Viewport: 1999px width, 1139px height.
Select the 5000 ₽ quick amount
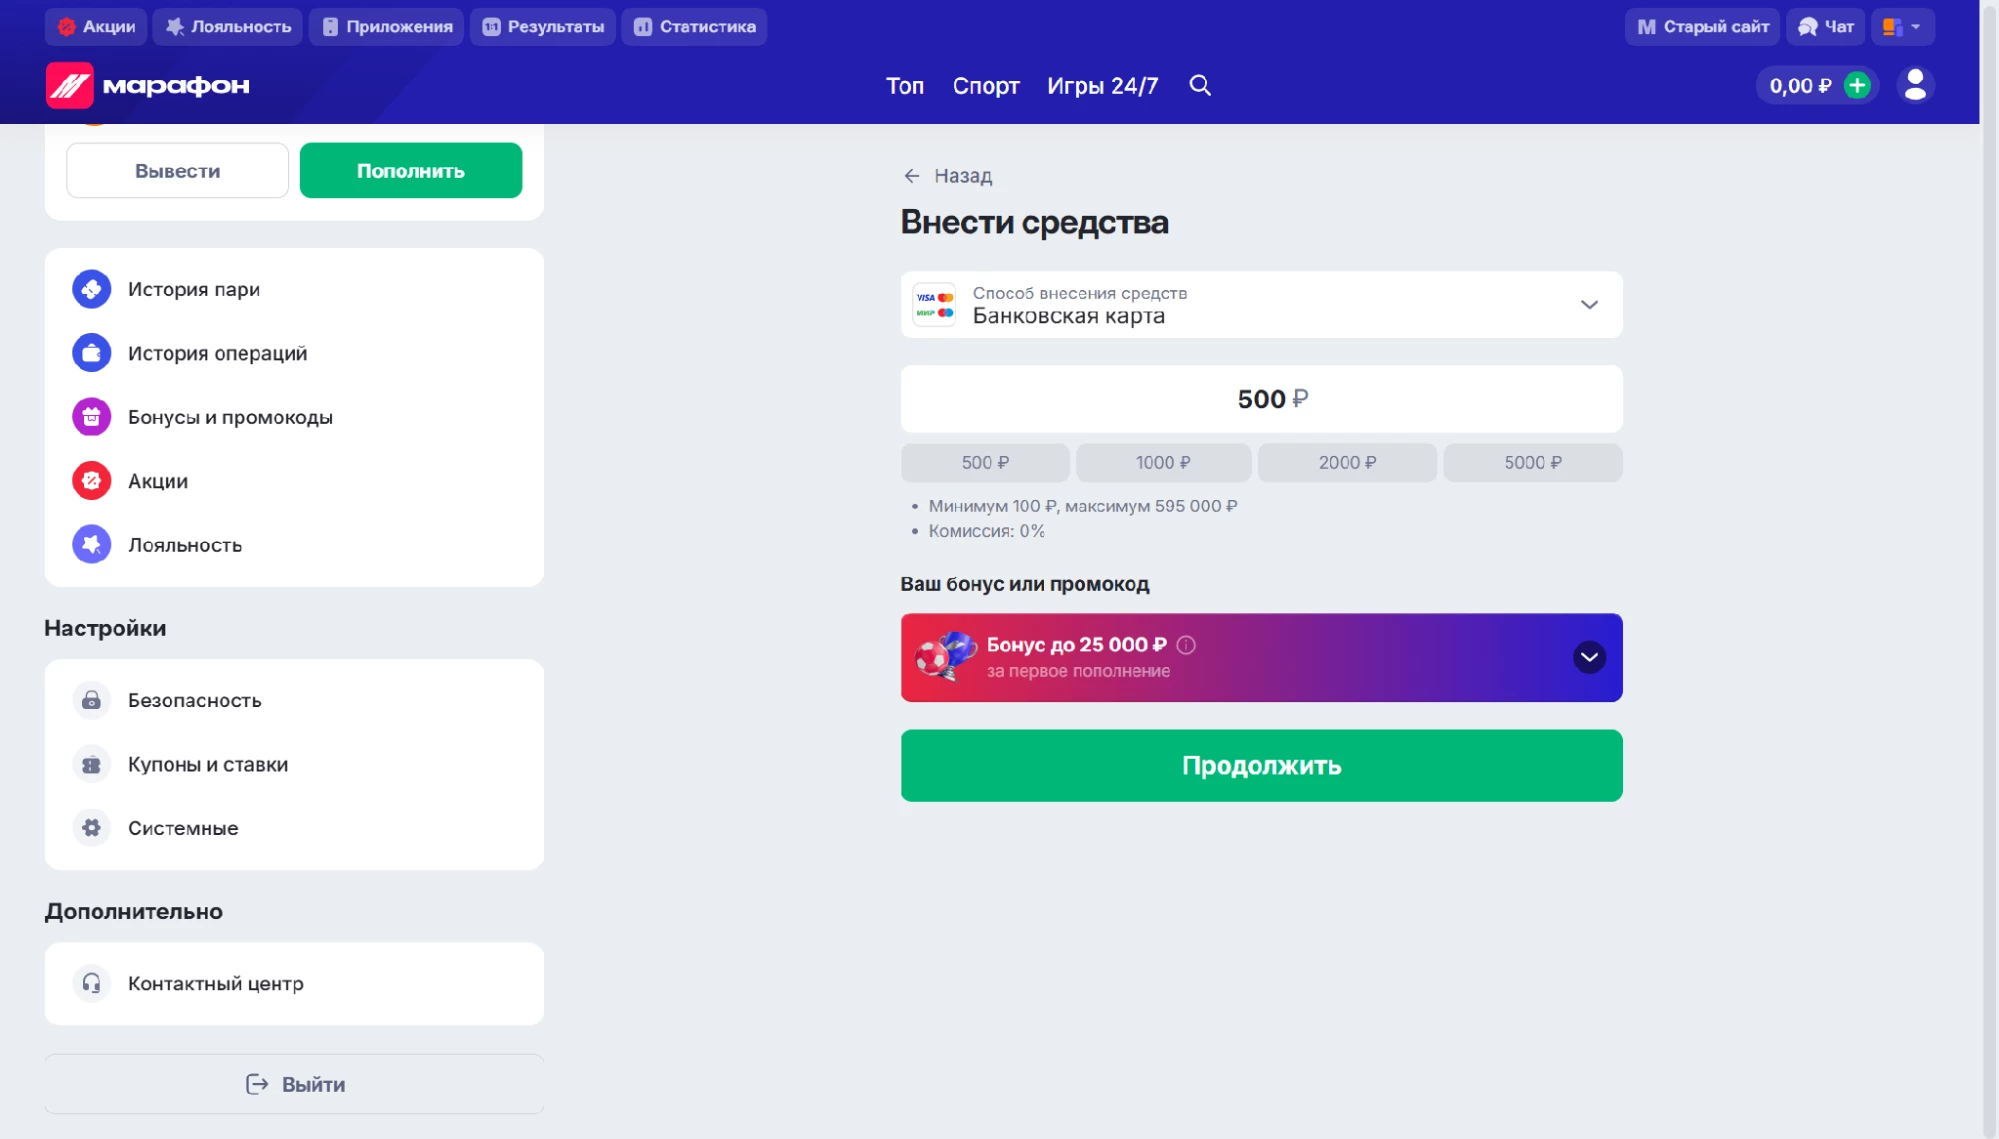pyautogui.click(x=1533, y=463)
